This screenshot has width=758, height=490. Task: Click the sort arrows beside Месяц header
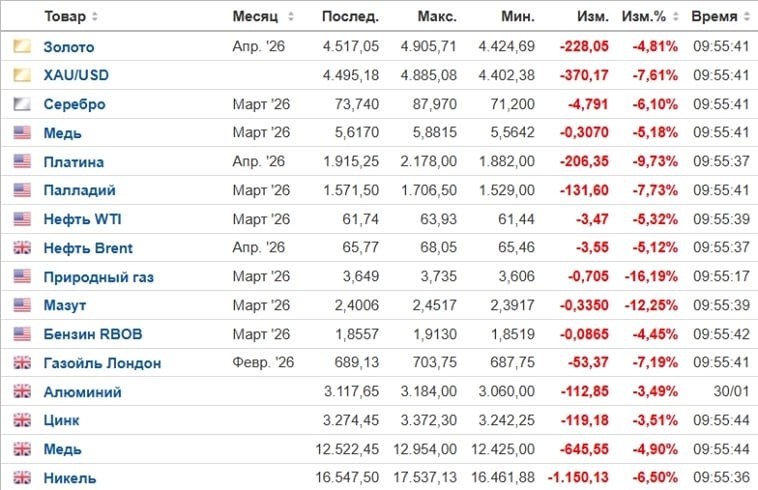tap(291, 17)
